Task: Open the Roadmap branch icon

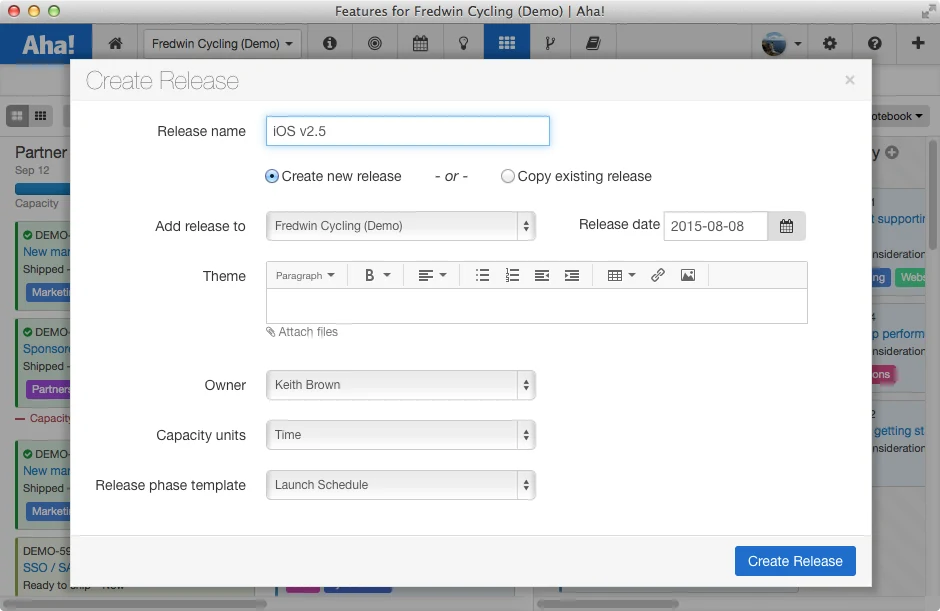Action: pos(550,43)
